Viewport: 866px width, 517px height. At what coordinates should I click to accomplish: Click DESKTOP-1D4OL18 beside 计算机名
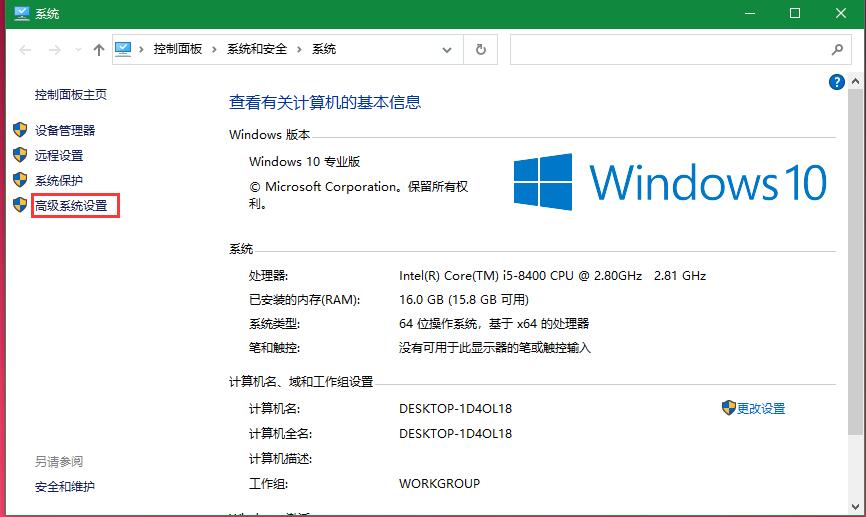pyautogui.click(x=455, y=409)
